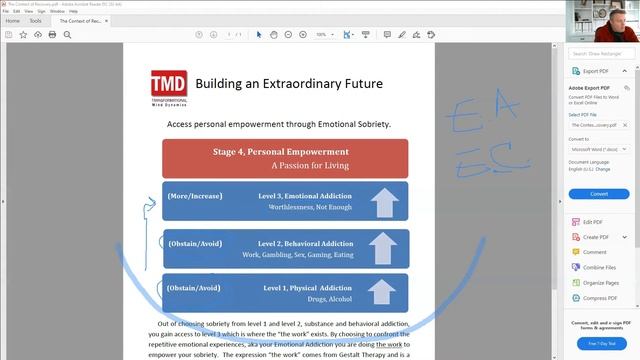The image size is (640, 360).
Task: Switch to the Tools tab
Action: pyautogui.click(x=36, y=21)
